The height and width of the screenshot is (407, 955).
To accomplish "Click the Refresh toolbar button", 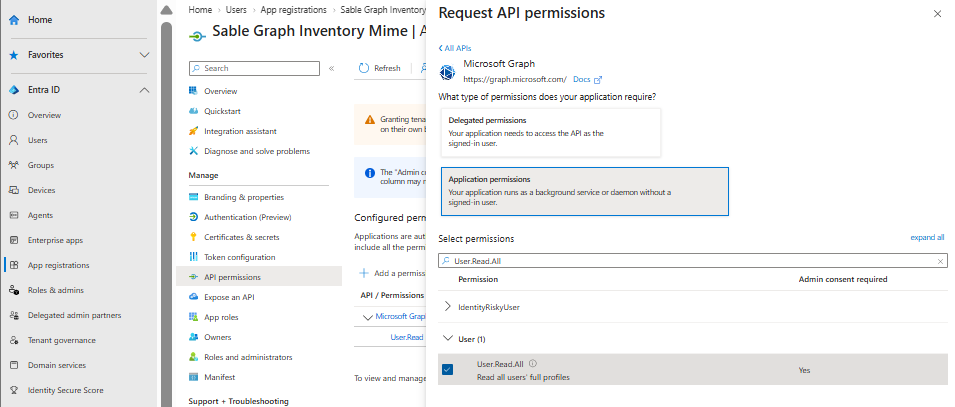I will point(380,68).
